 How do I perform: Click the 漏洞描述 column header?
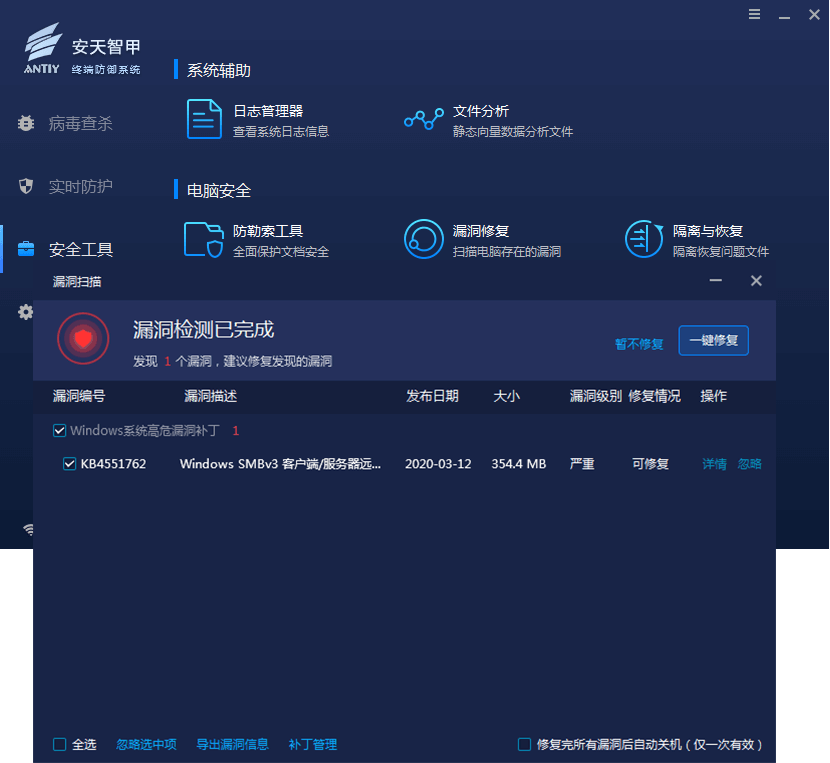(x=210, y=396)
